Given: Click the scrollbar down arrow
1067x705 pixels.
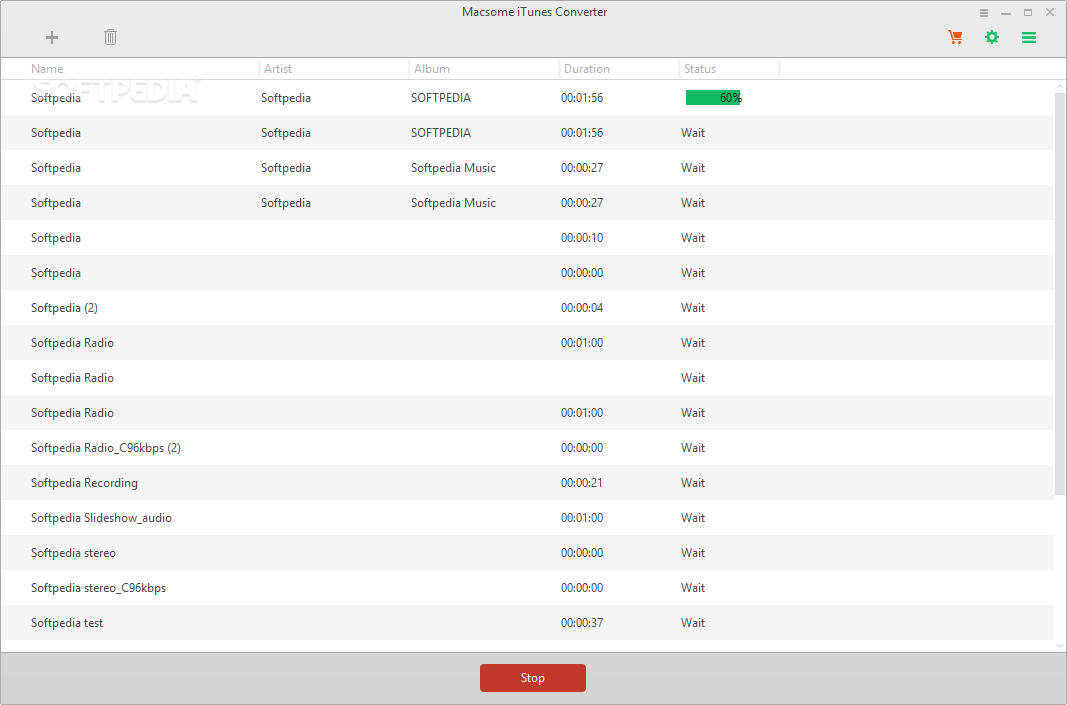Looking at the screenshot, I should pyautogui.click(x=1060, y=646).
